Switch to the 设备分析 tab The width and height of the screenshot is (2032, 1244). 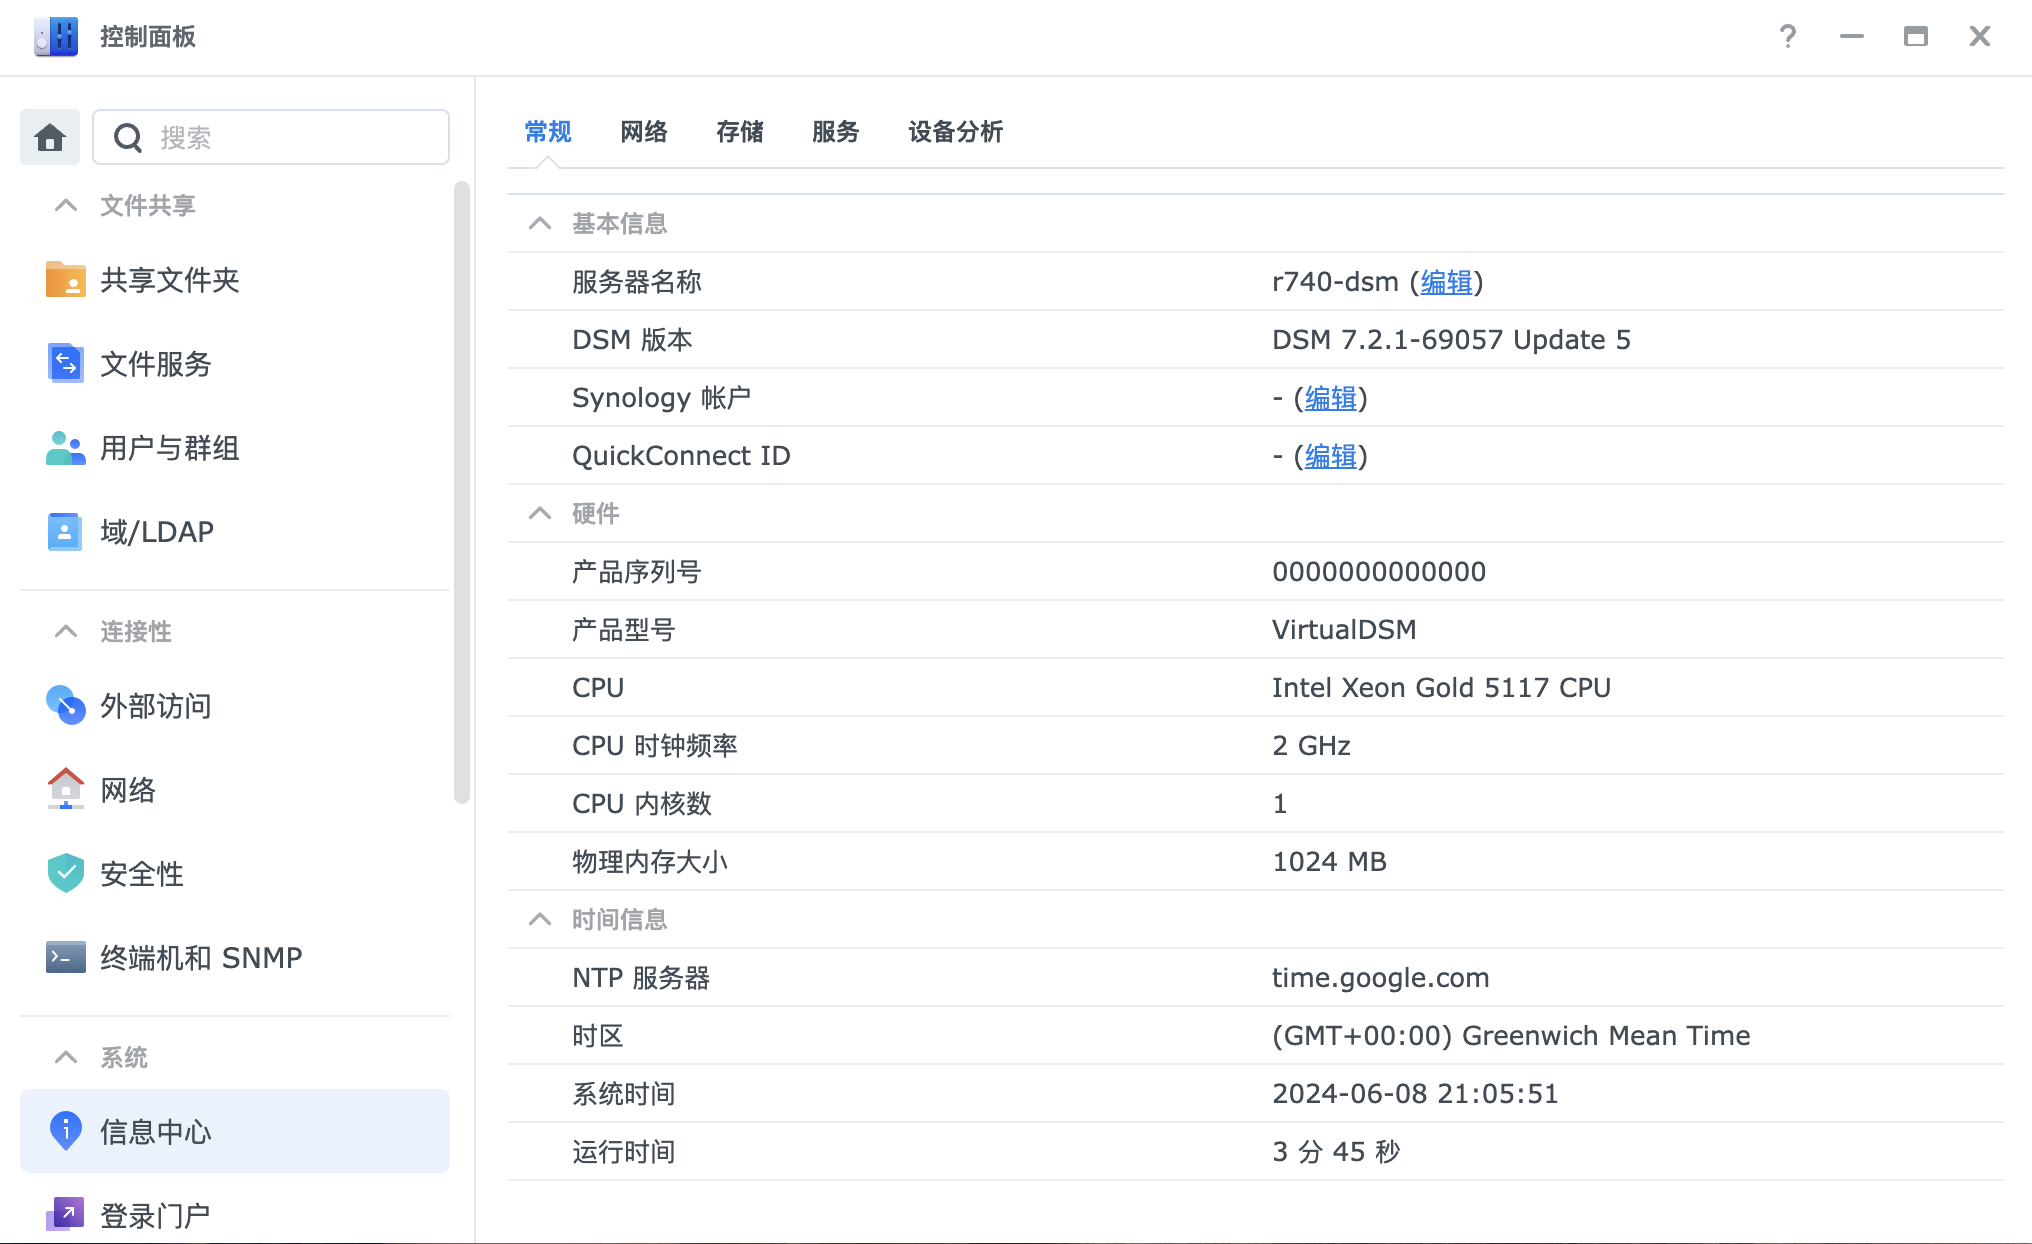[956, 132]
